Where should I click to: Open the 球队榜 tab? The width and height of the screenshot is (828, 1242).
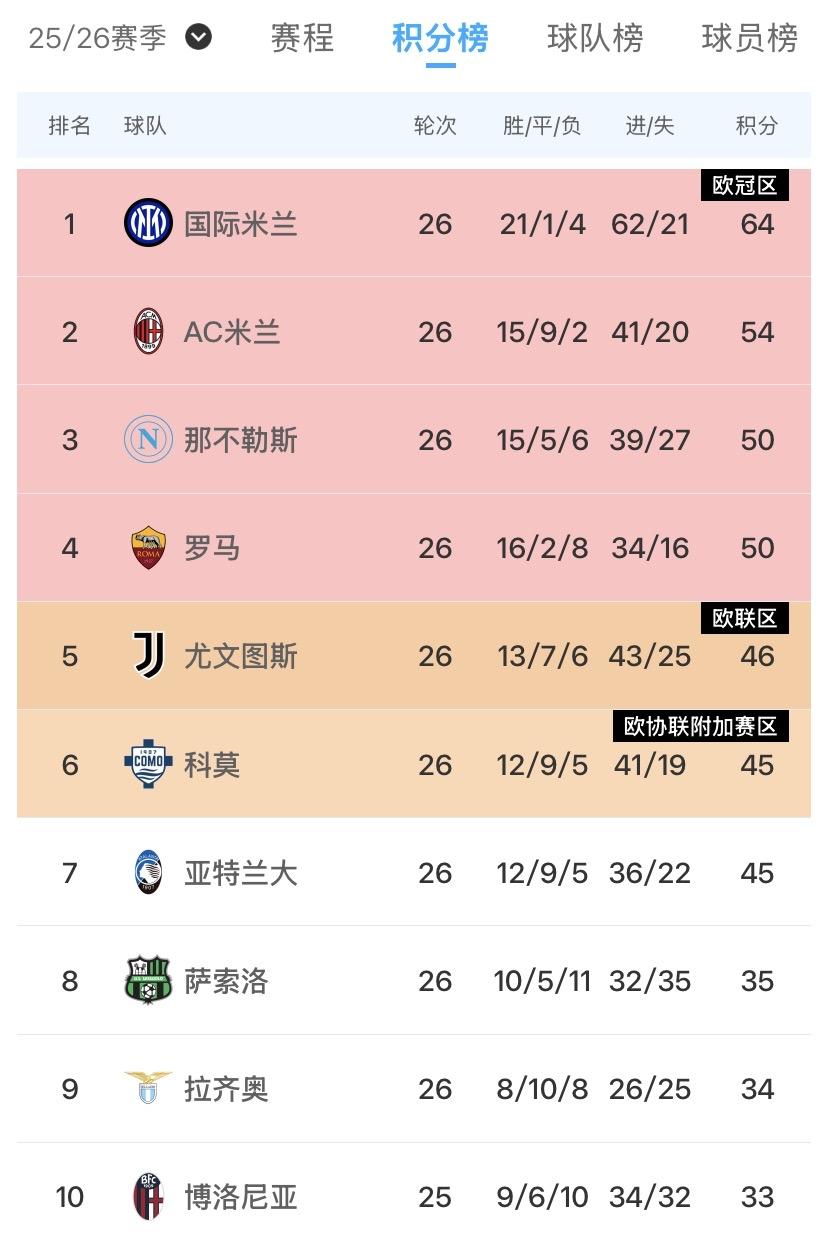595,38
